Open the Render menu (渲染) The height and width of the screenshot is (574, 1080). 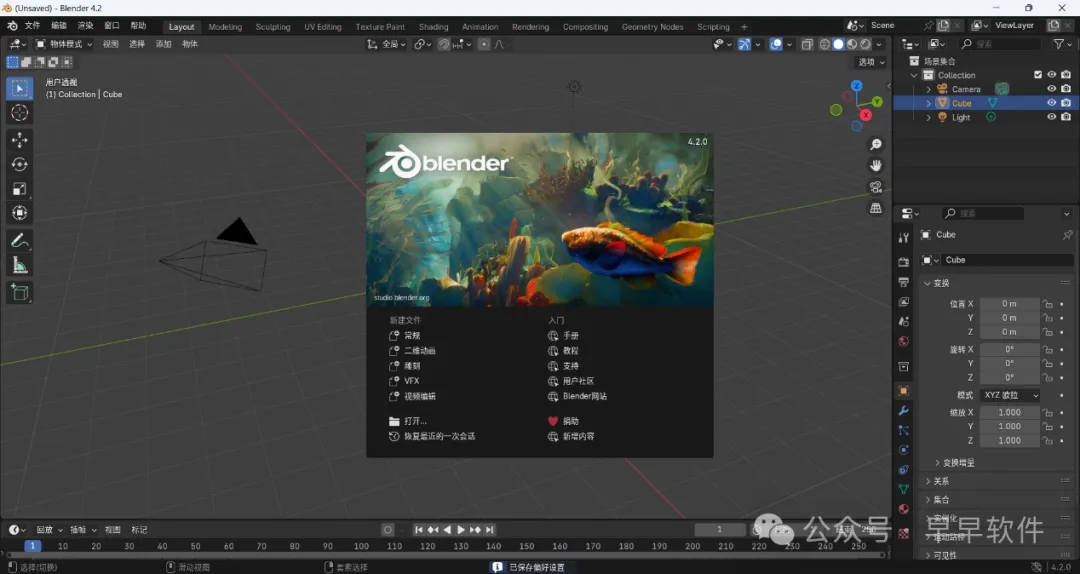click(x=85, y=25)
